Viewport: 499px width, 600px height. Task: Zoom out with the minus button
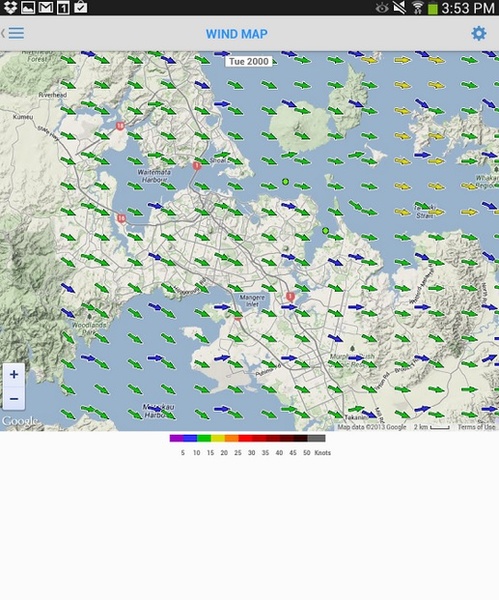14,398
